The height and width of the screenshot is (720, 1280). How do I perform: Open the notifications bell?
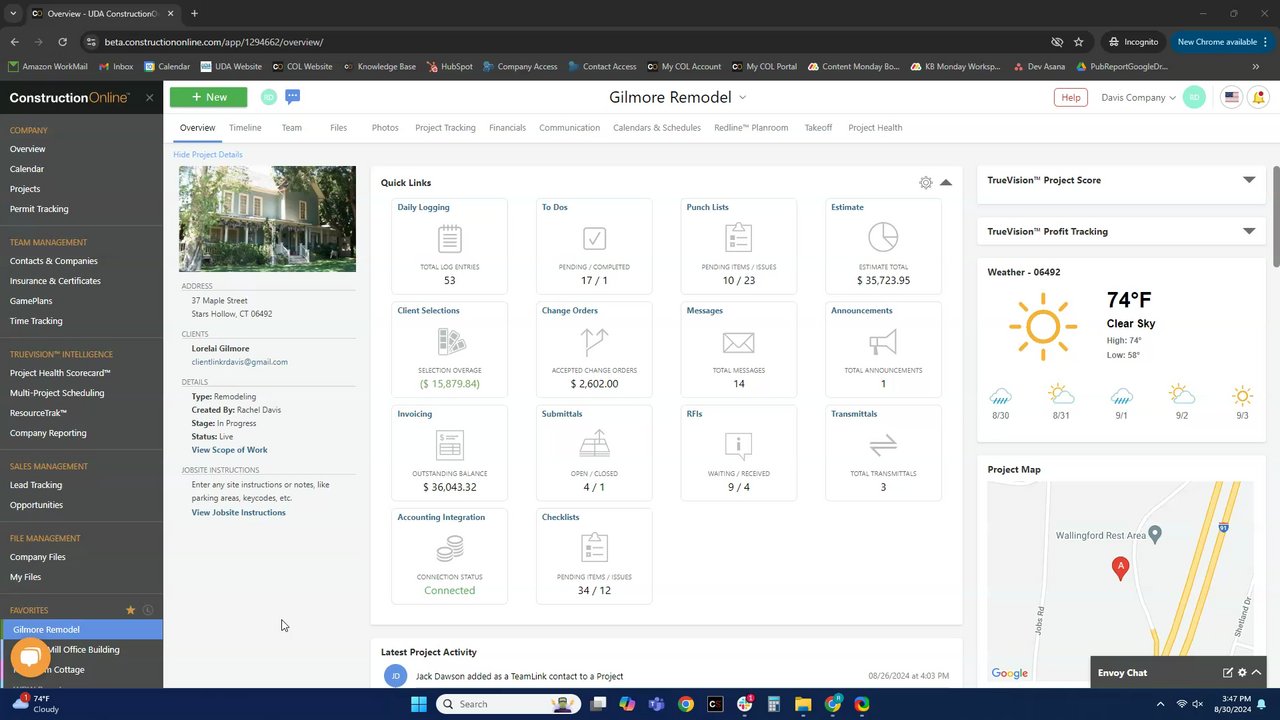pos(1258,97)
